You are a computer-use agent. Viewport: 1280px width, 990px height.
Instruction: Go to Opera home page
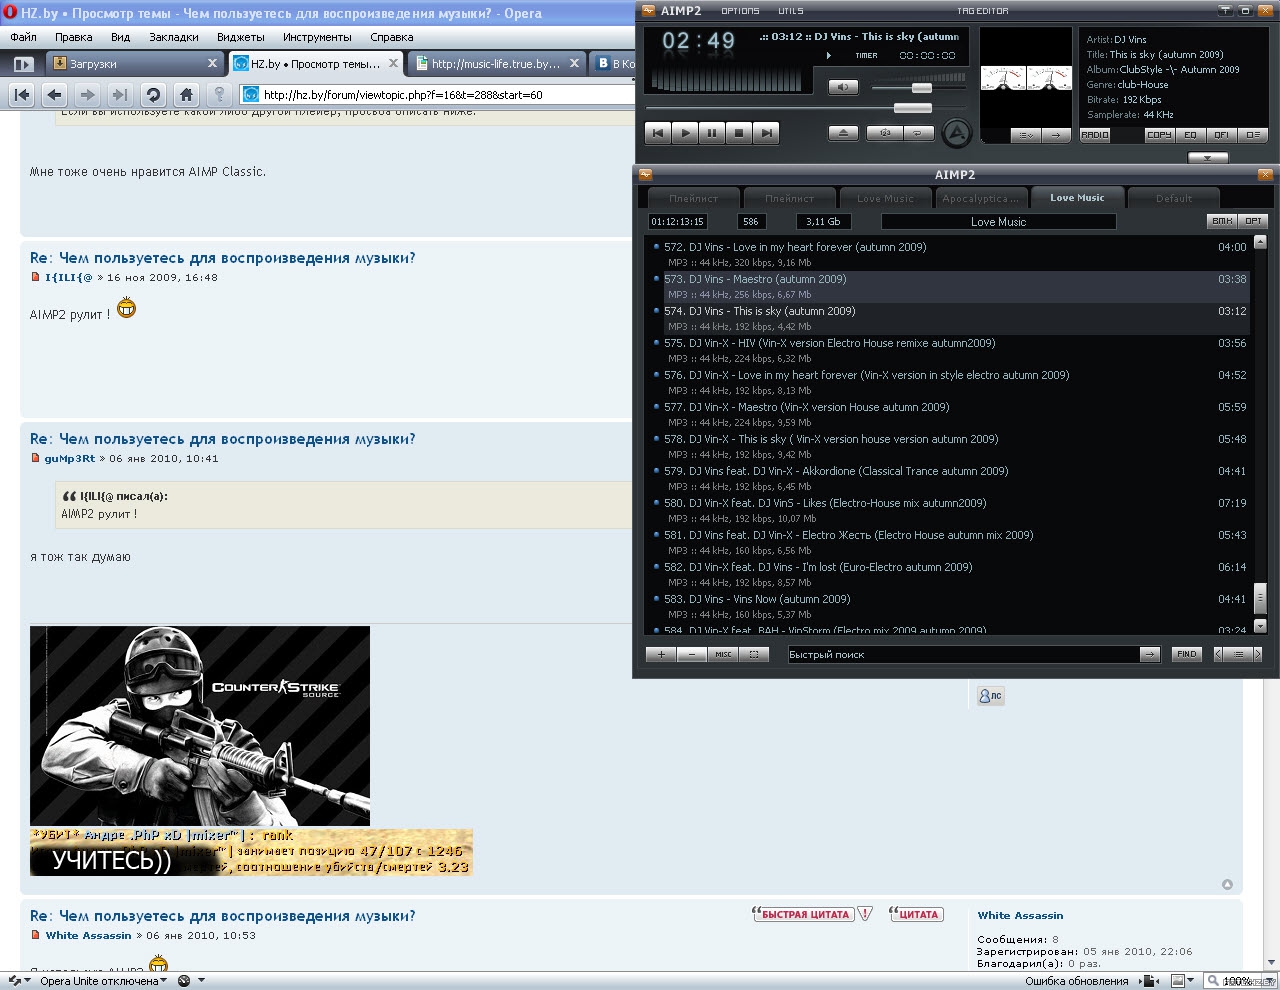pyautogui.click(x=186, y=95)
